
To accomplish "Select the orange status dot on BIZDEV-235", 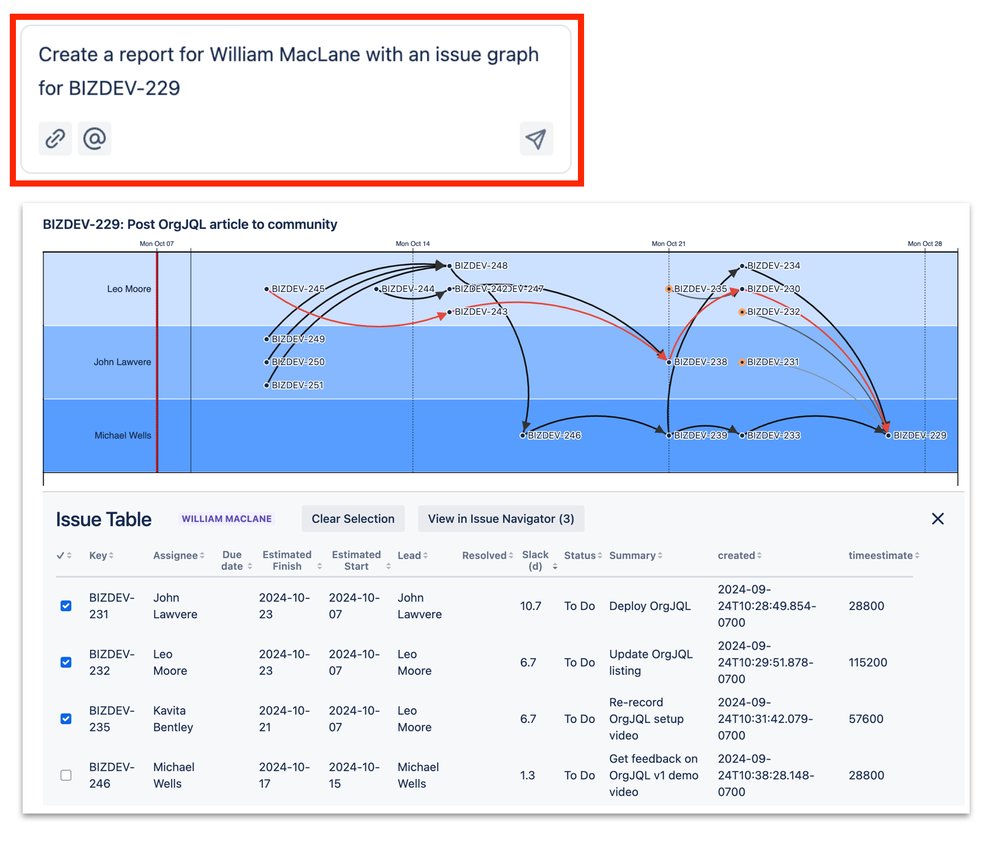I will coord(670,288).
